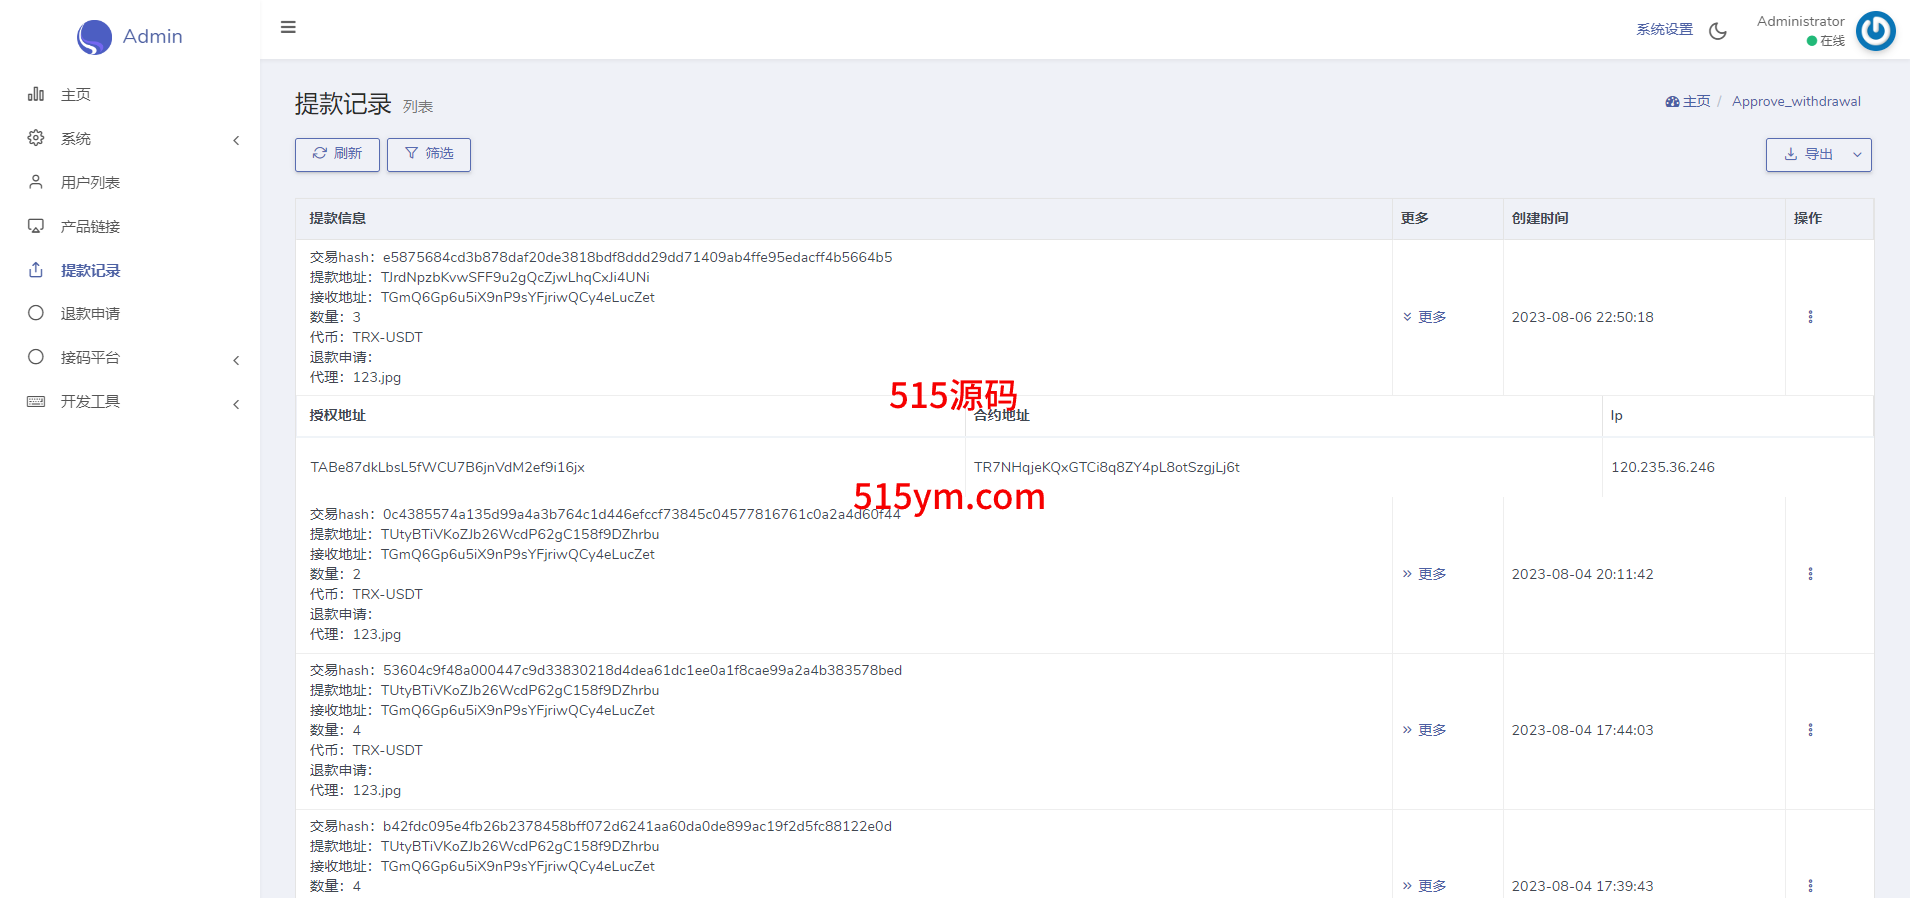Click the 主页 breadcrumb link
The height and width of the screenshot is (898, 1910).
click(x=1688, y=102)
